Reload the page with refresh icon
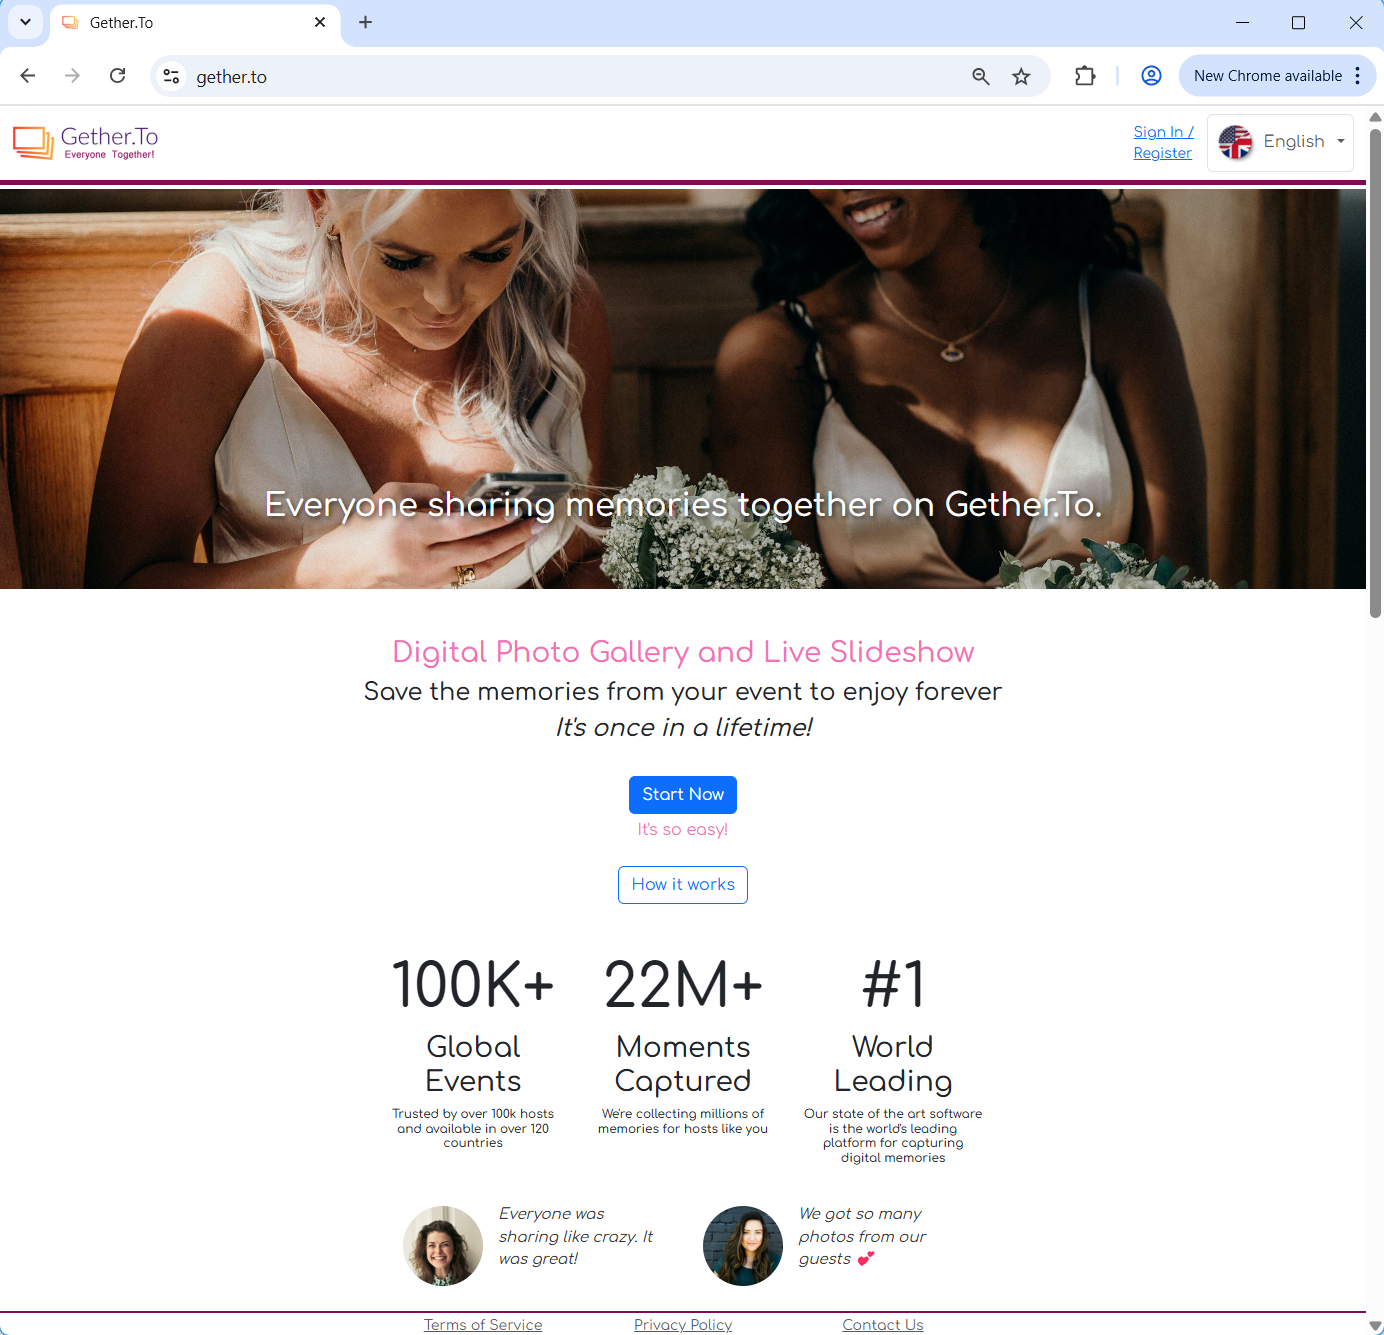 click(x=118, y=76)
